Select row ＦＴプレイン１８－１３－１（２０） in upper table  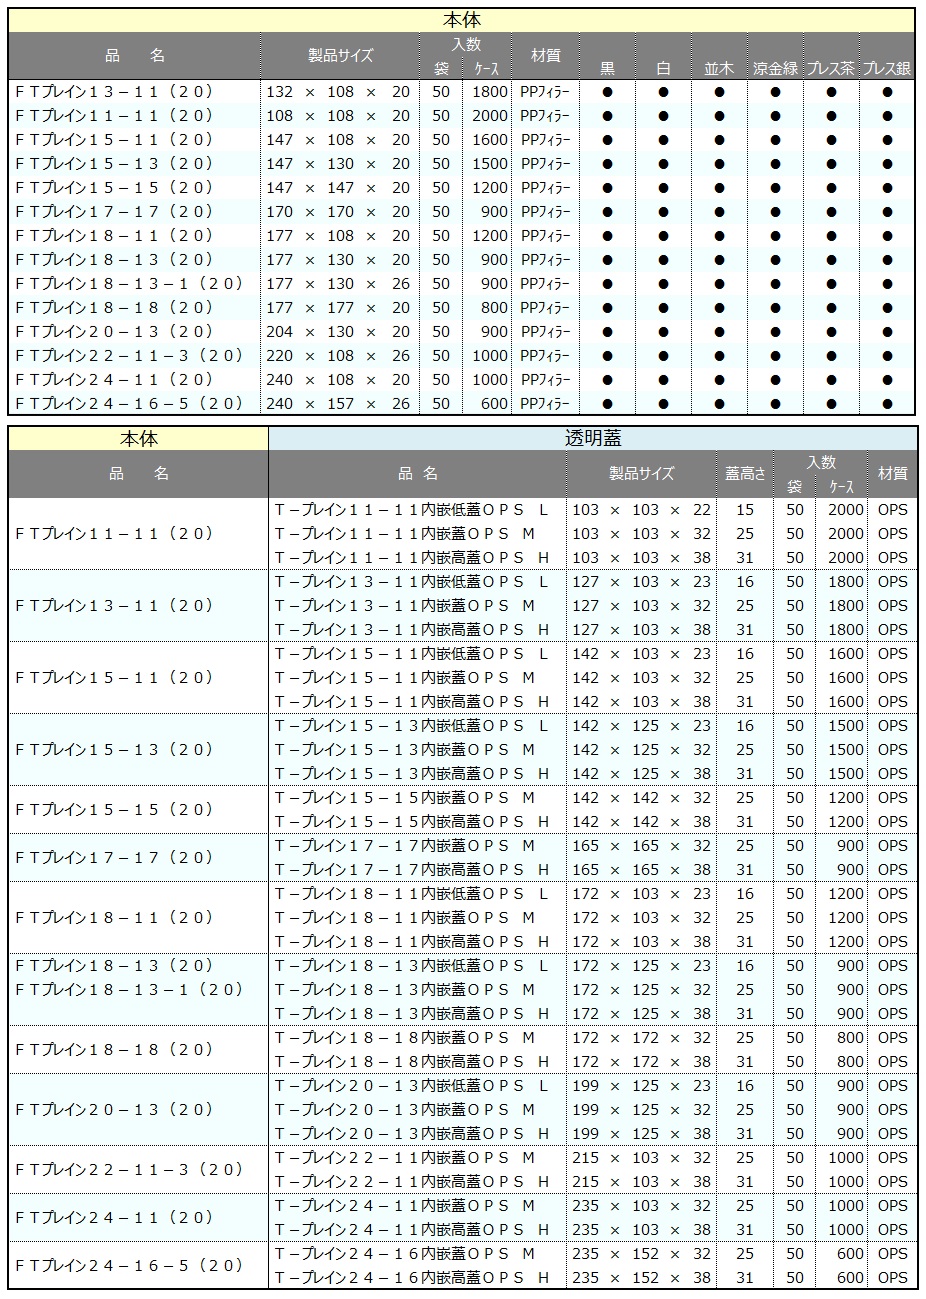pos(463,283)
